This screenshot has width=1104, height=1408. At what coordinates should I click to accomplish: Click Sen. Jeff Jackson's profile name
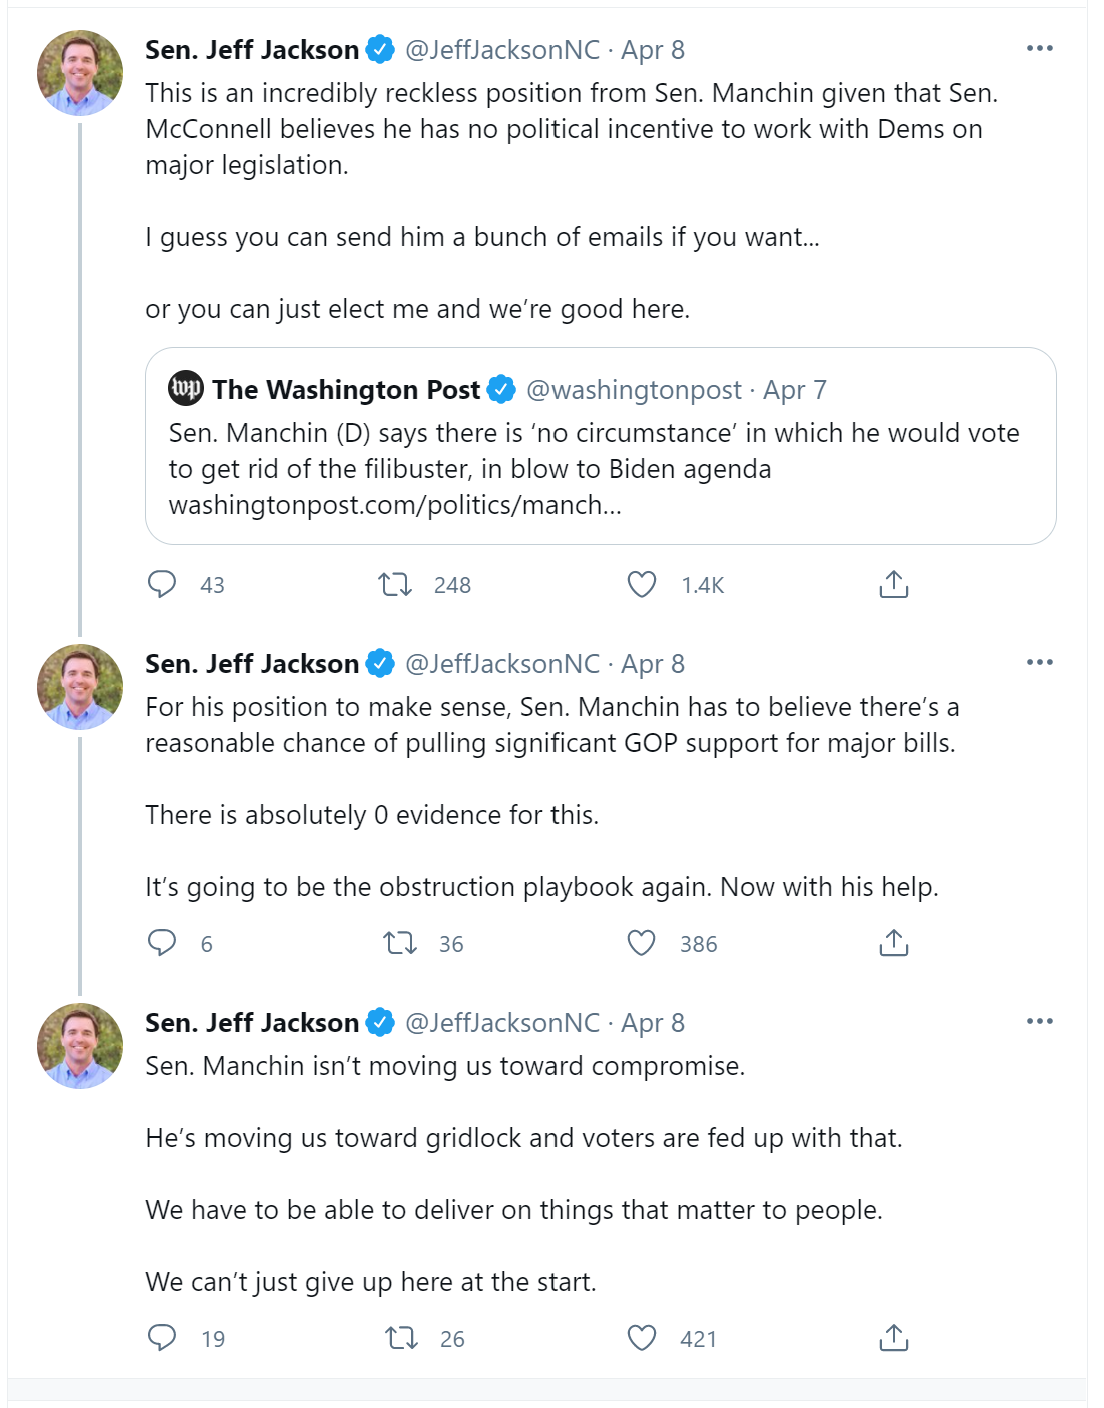251,48
